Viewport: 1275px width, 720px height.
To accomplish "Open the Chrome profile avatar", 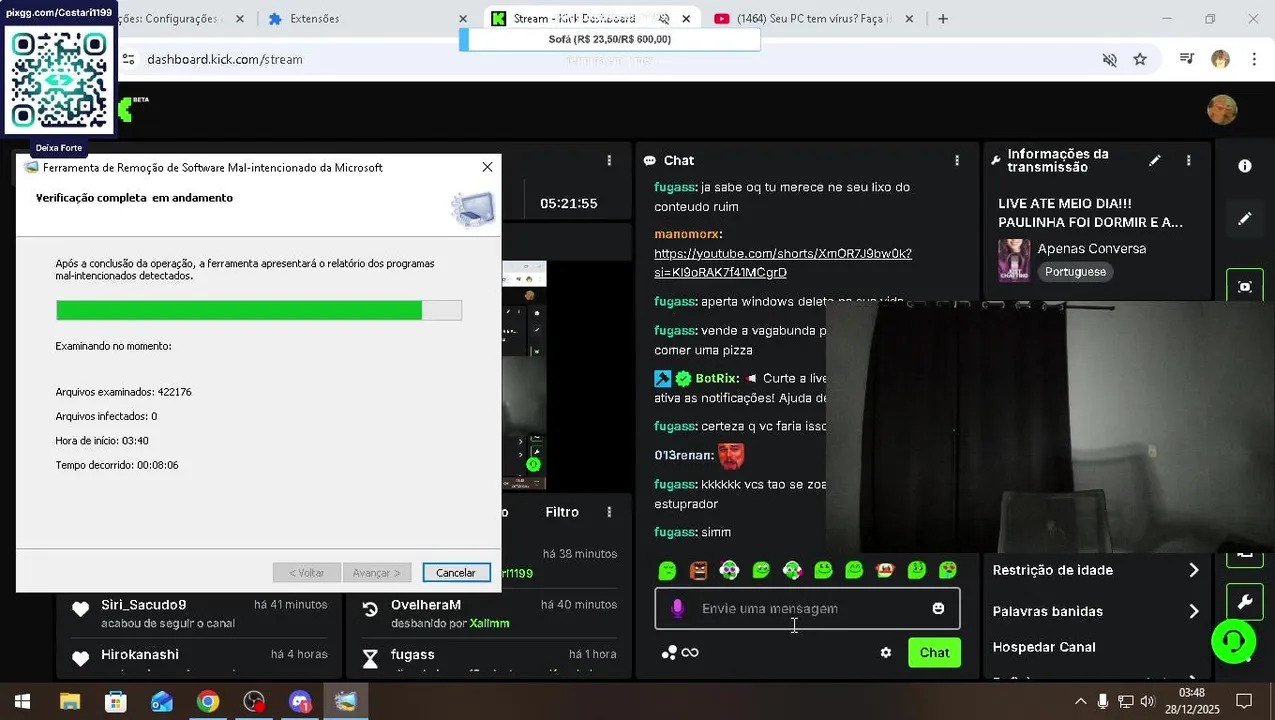I will [x=1220, y=59].
